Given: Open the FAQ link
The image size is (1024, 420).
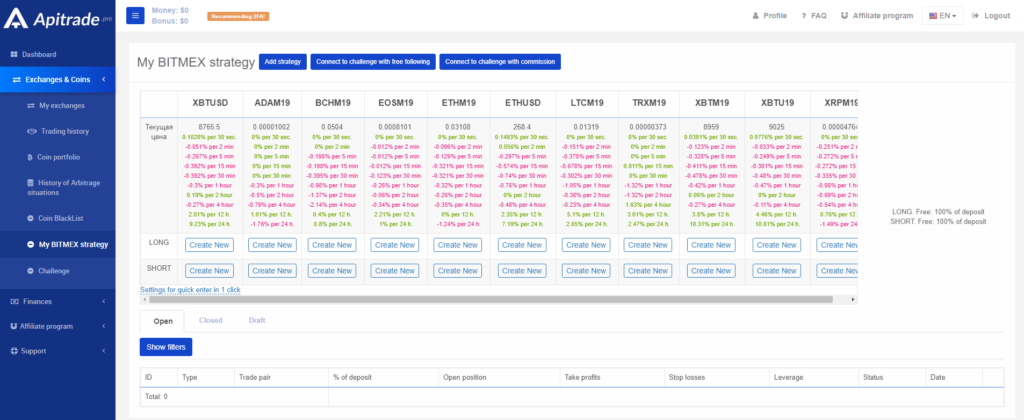Looking at the screenshot, I should coord(814,16).
